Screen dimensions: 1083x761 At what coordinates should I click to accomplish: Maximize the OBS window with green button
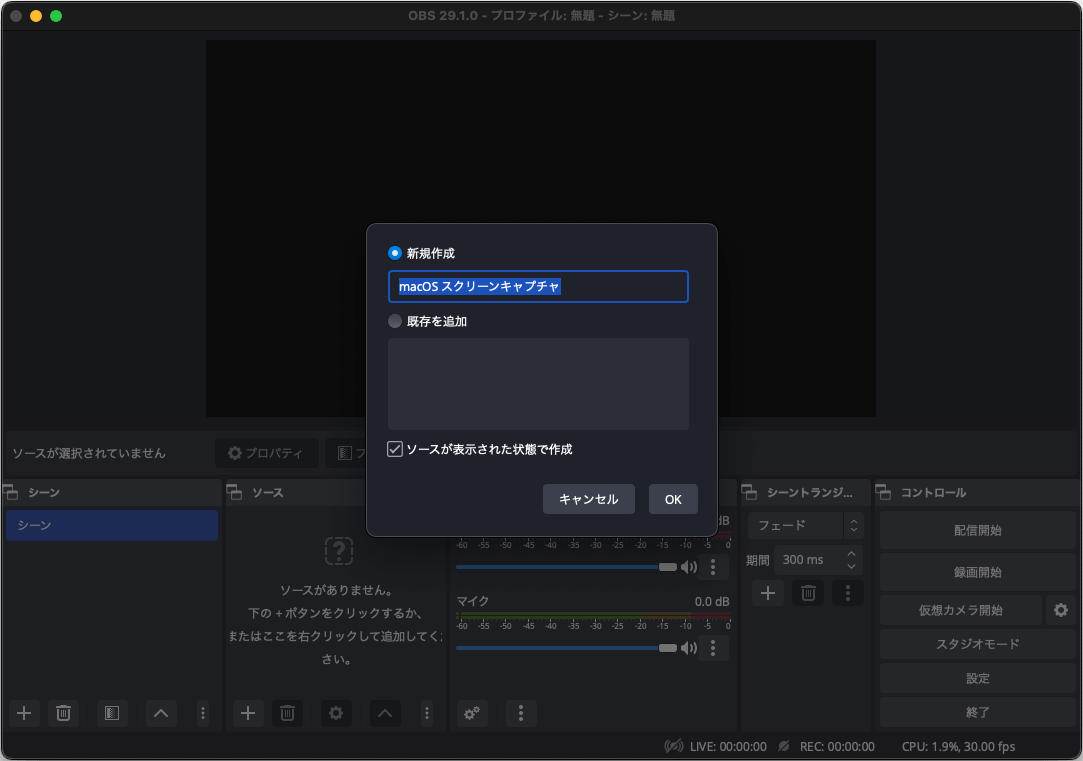click(x=56, y=16)
